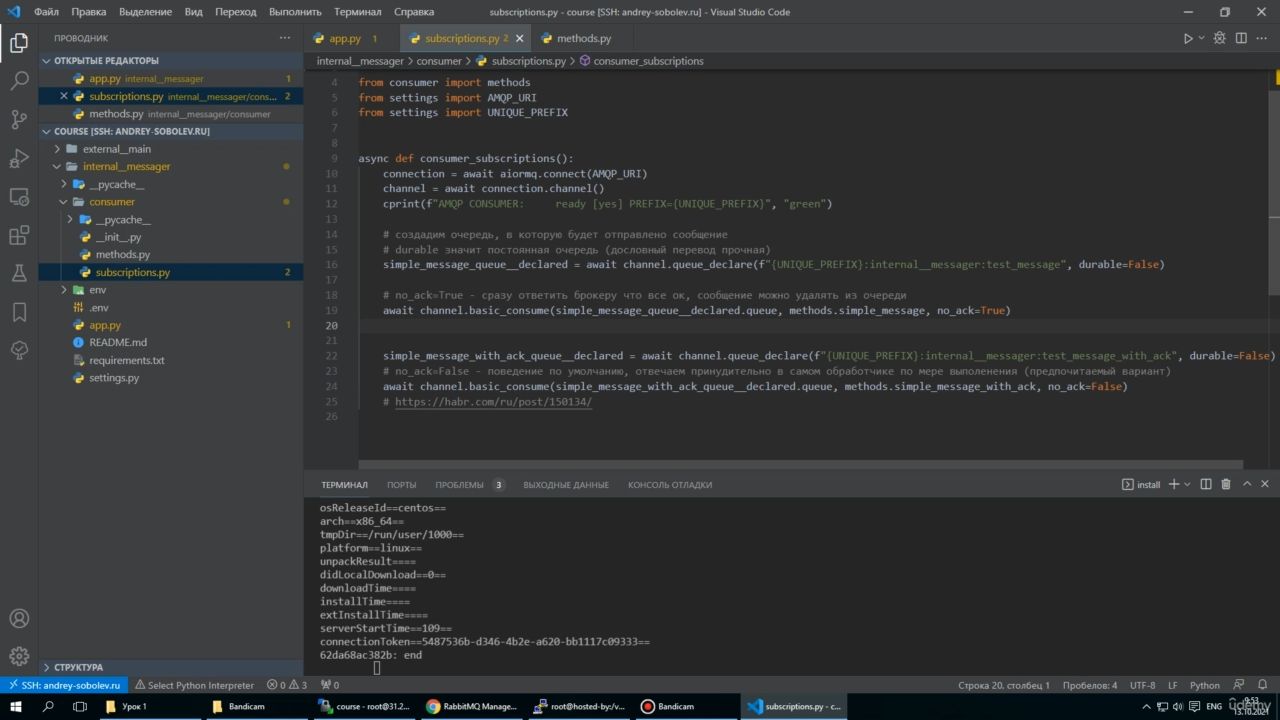Viewport: 1280px width, 720px height.
Task: Click the editor horizontal scrollbar
Action: click(800, 464)
